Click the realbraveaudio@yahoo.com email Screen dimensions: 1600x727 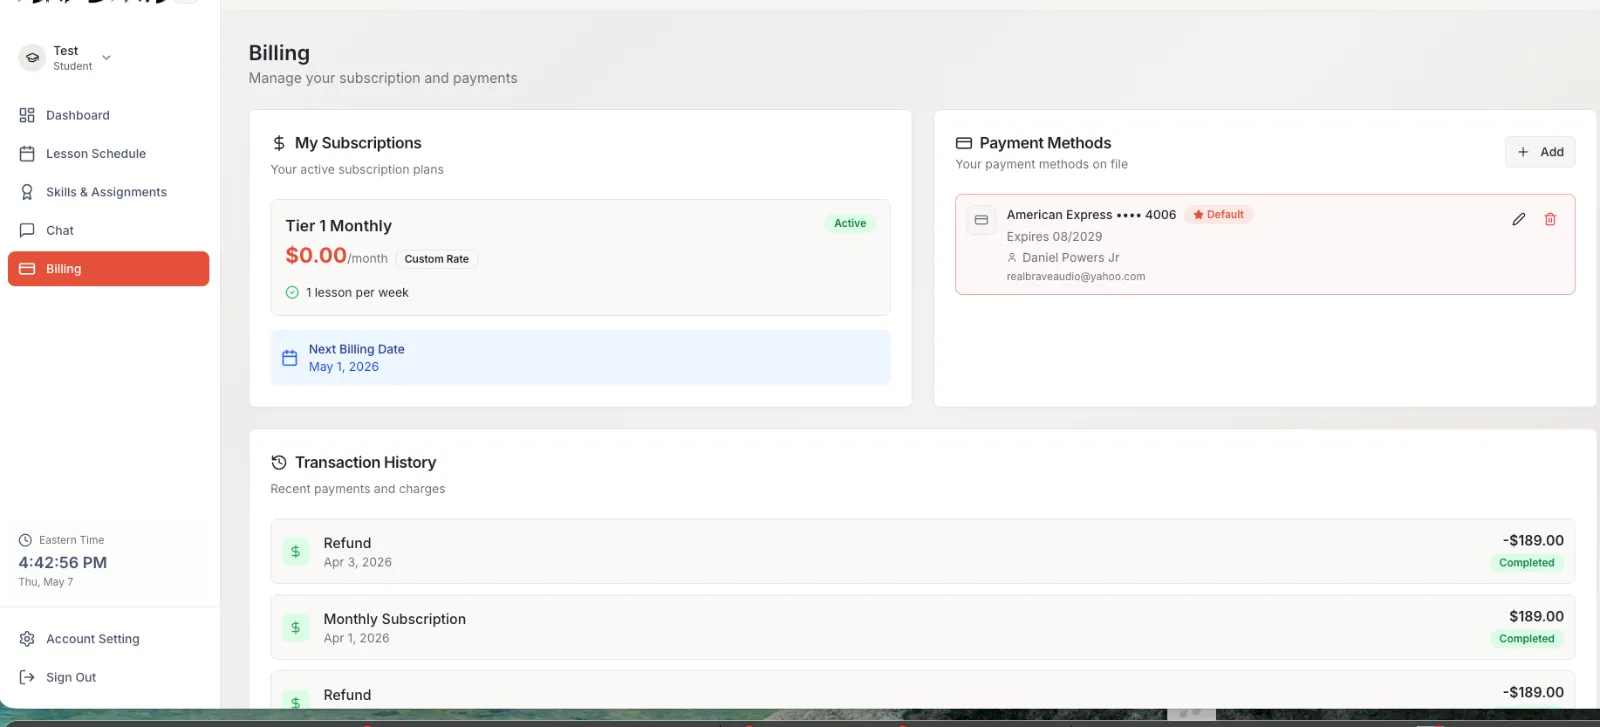[1076, 277]
